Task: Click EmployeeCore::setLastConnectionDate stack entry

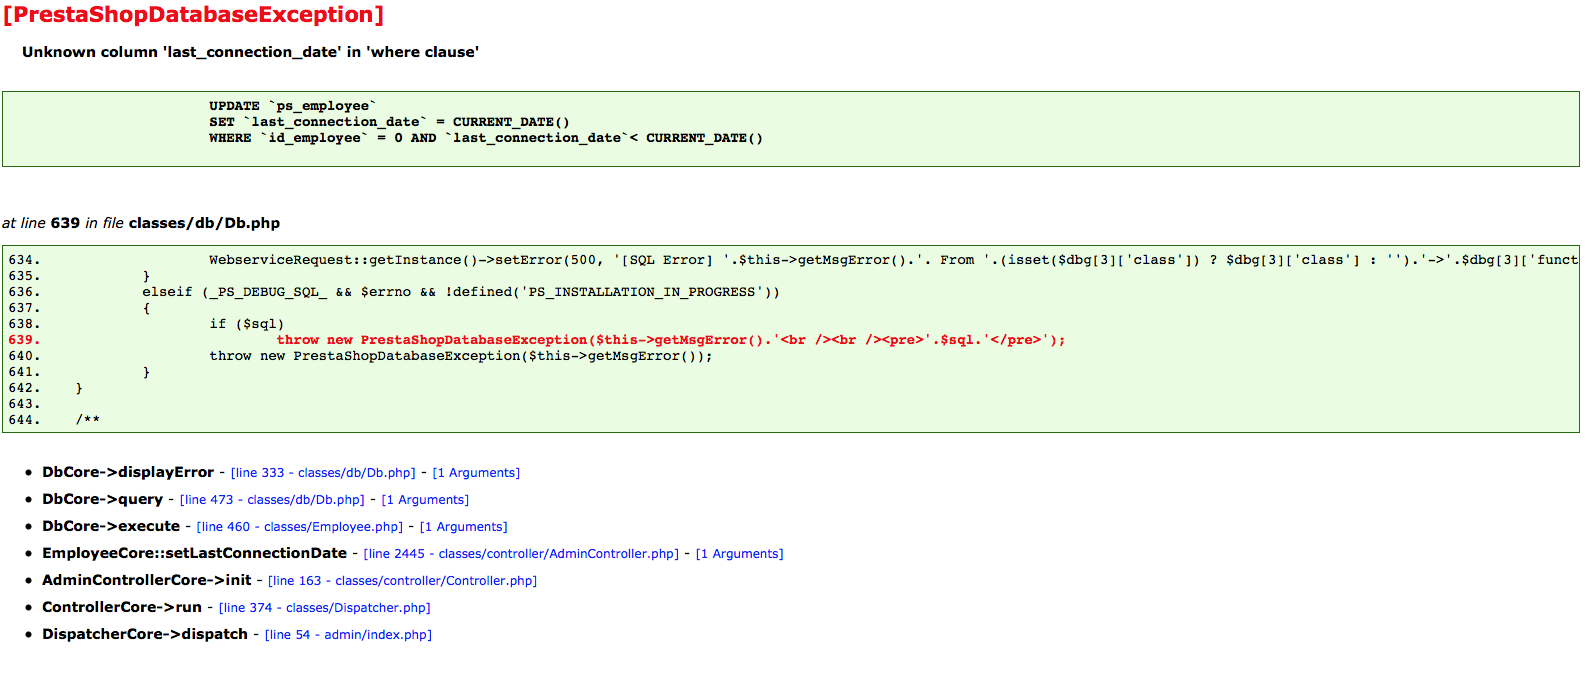Action: (x=194, y=553)
